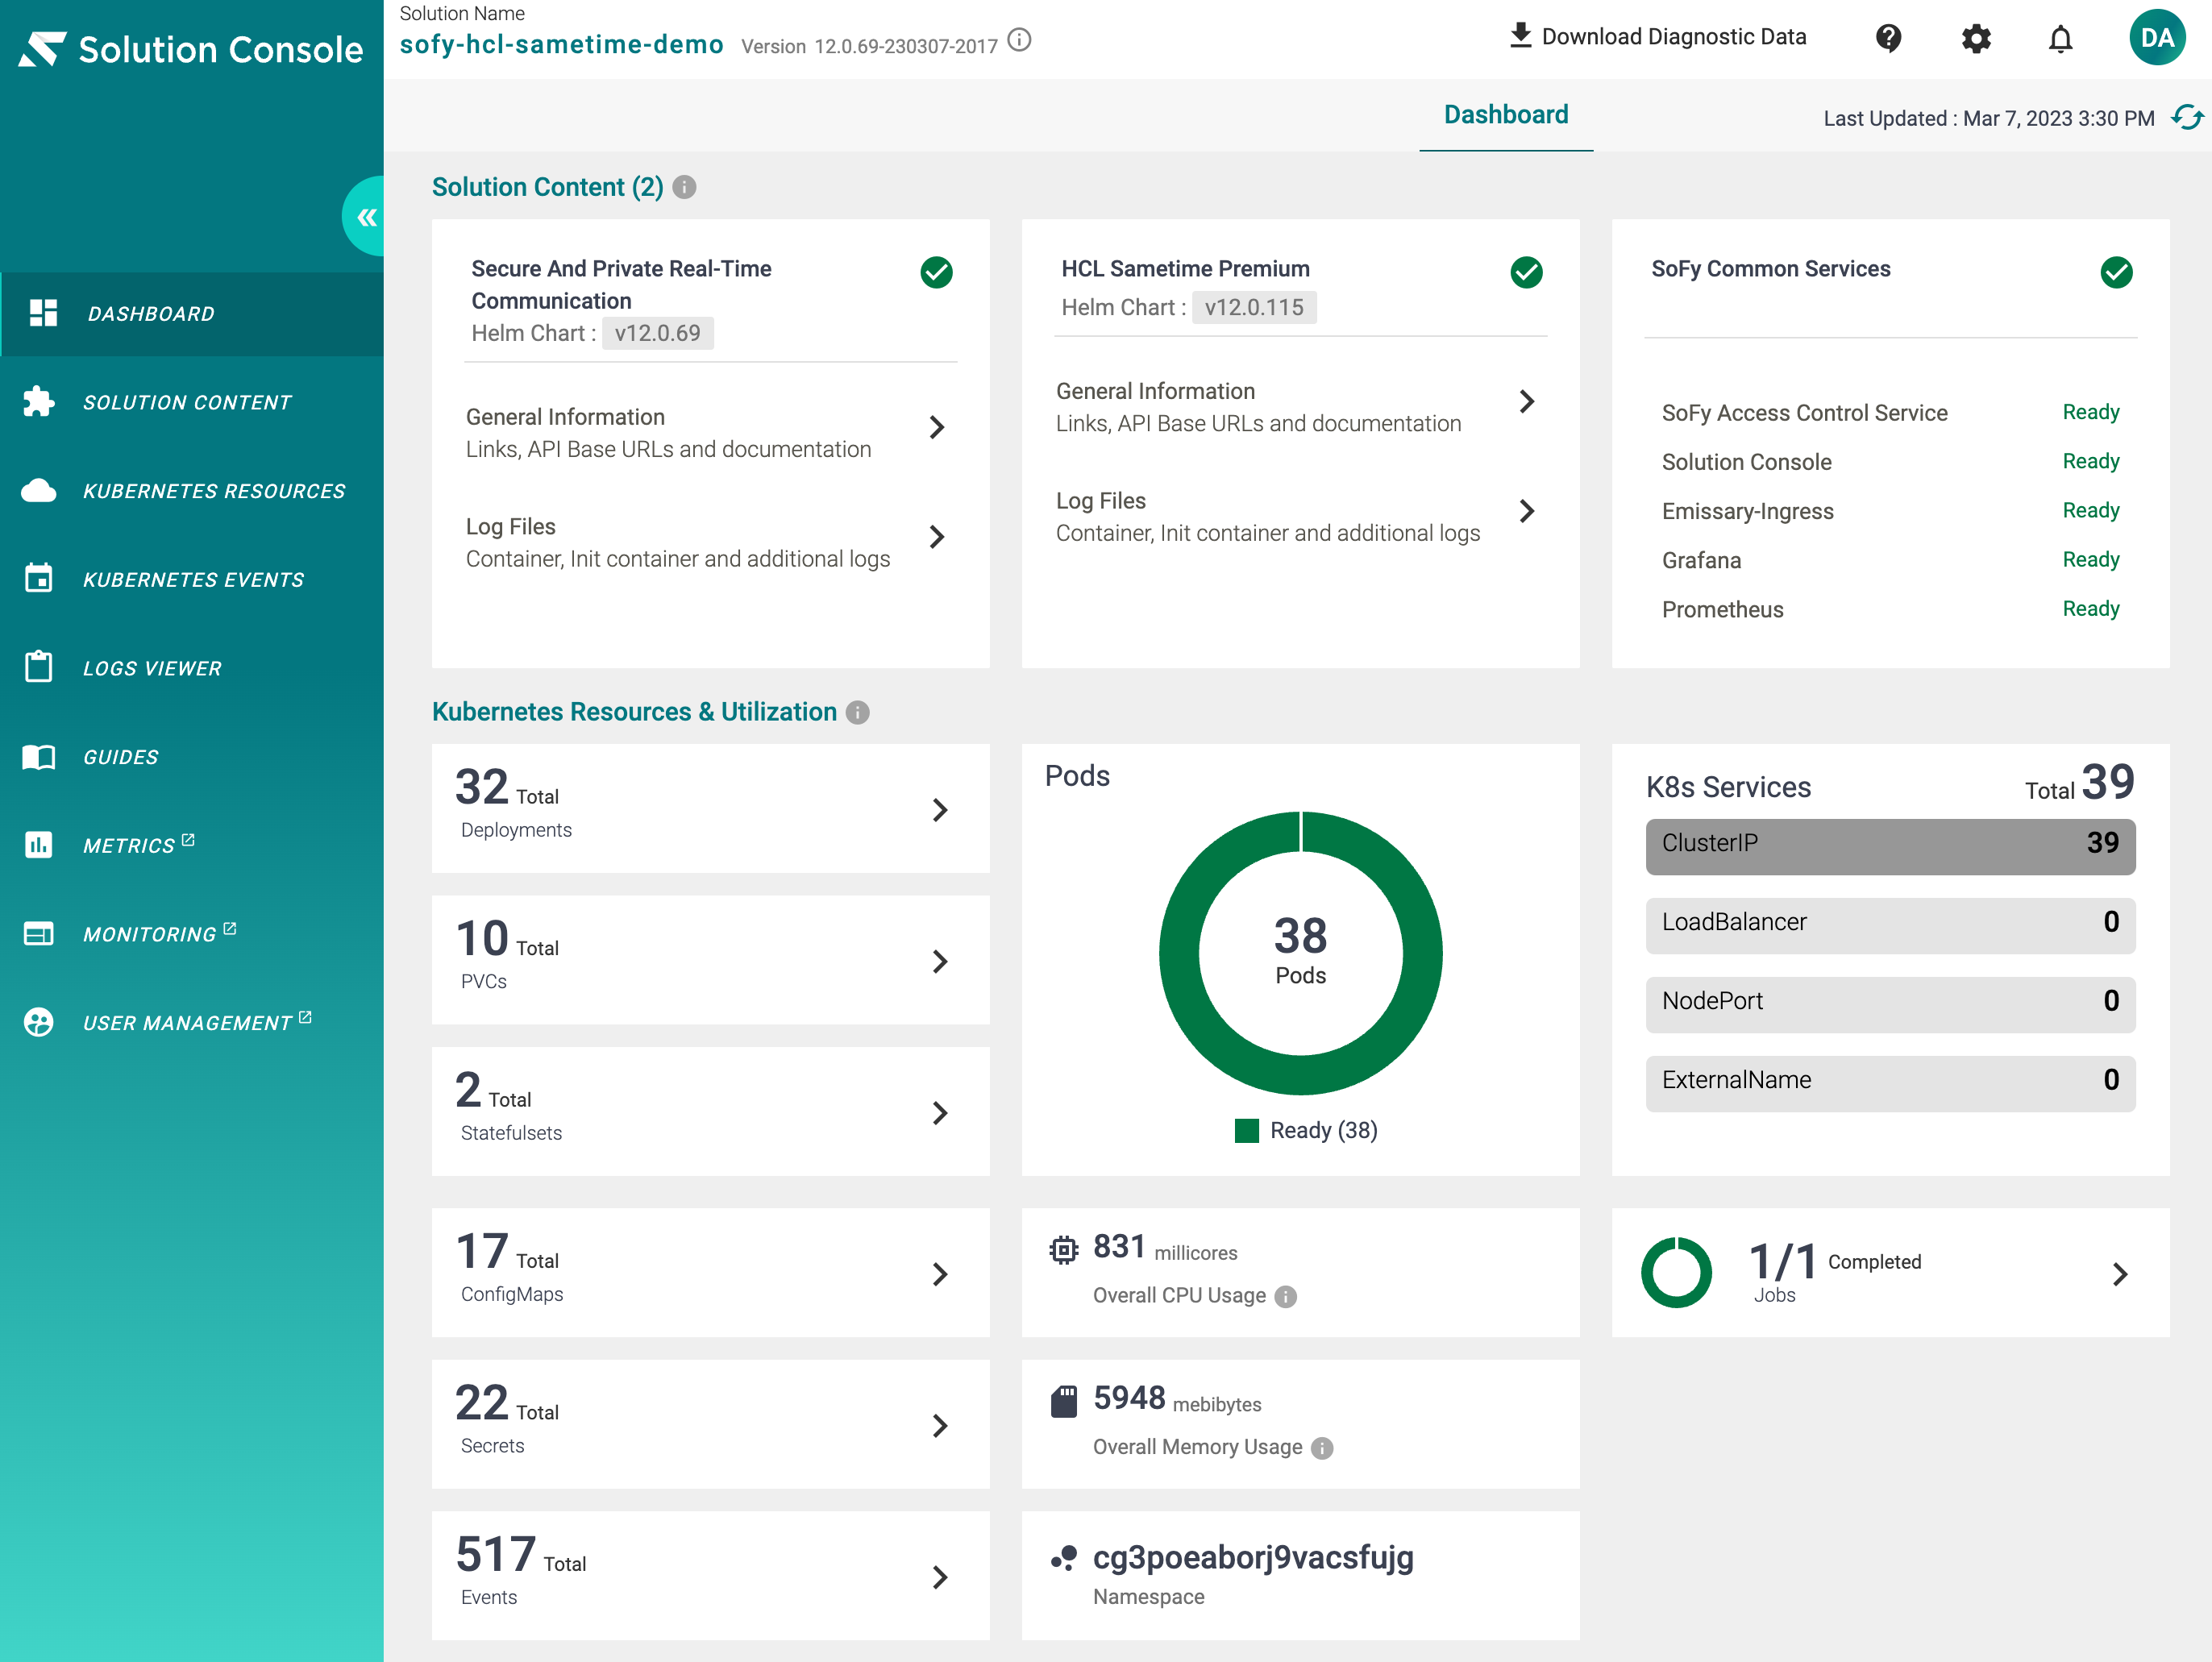Screen dimensions: 2212x1662
Task: Open the 22 Total Secrets chevron
Action: [939, 1425]
